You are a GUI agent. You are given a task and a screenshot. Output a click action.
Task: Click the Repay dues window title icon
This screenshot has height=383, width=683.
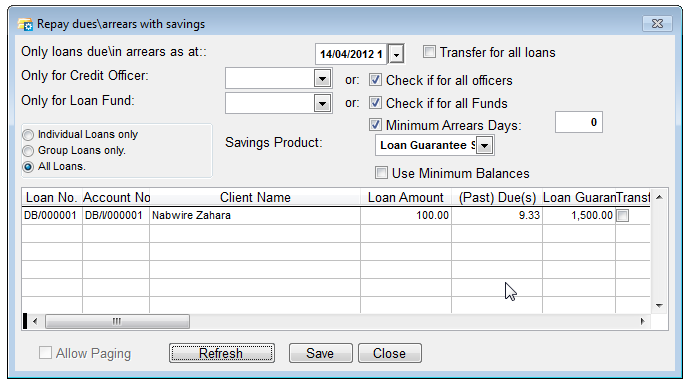pos(25,24)
